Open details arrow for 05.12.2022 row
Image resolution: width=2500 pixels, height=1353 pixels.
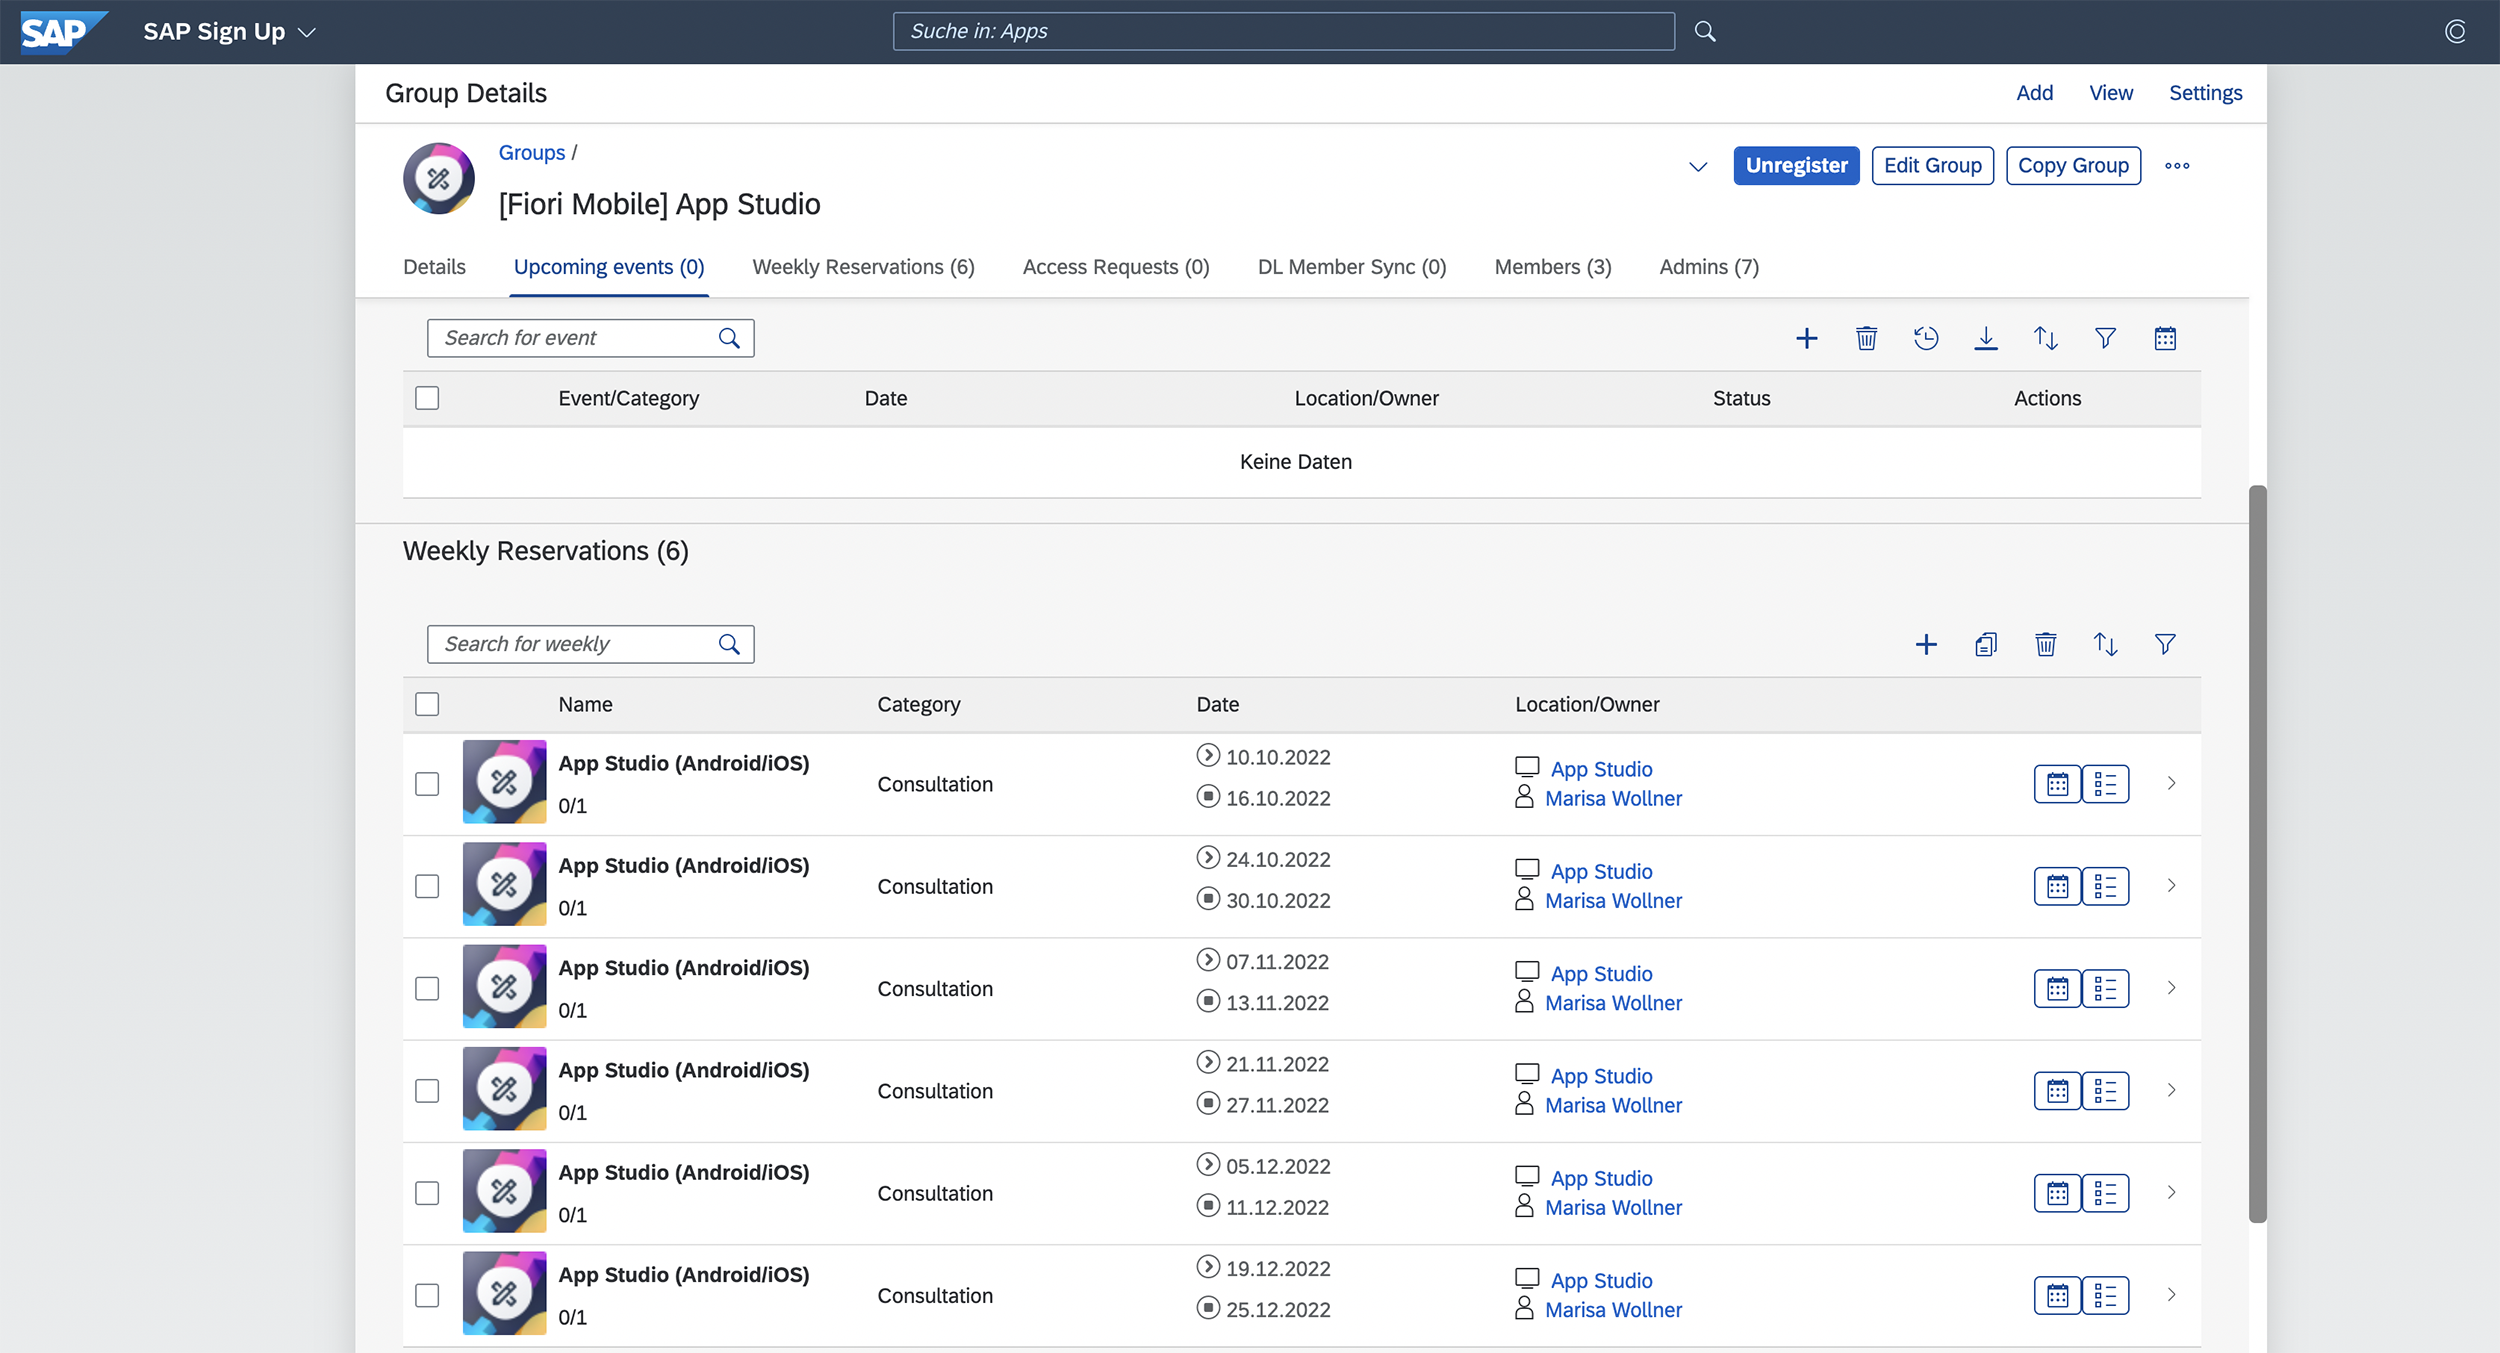click(x=2171, y=1193)
